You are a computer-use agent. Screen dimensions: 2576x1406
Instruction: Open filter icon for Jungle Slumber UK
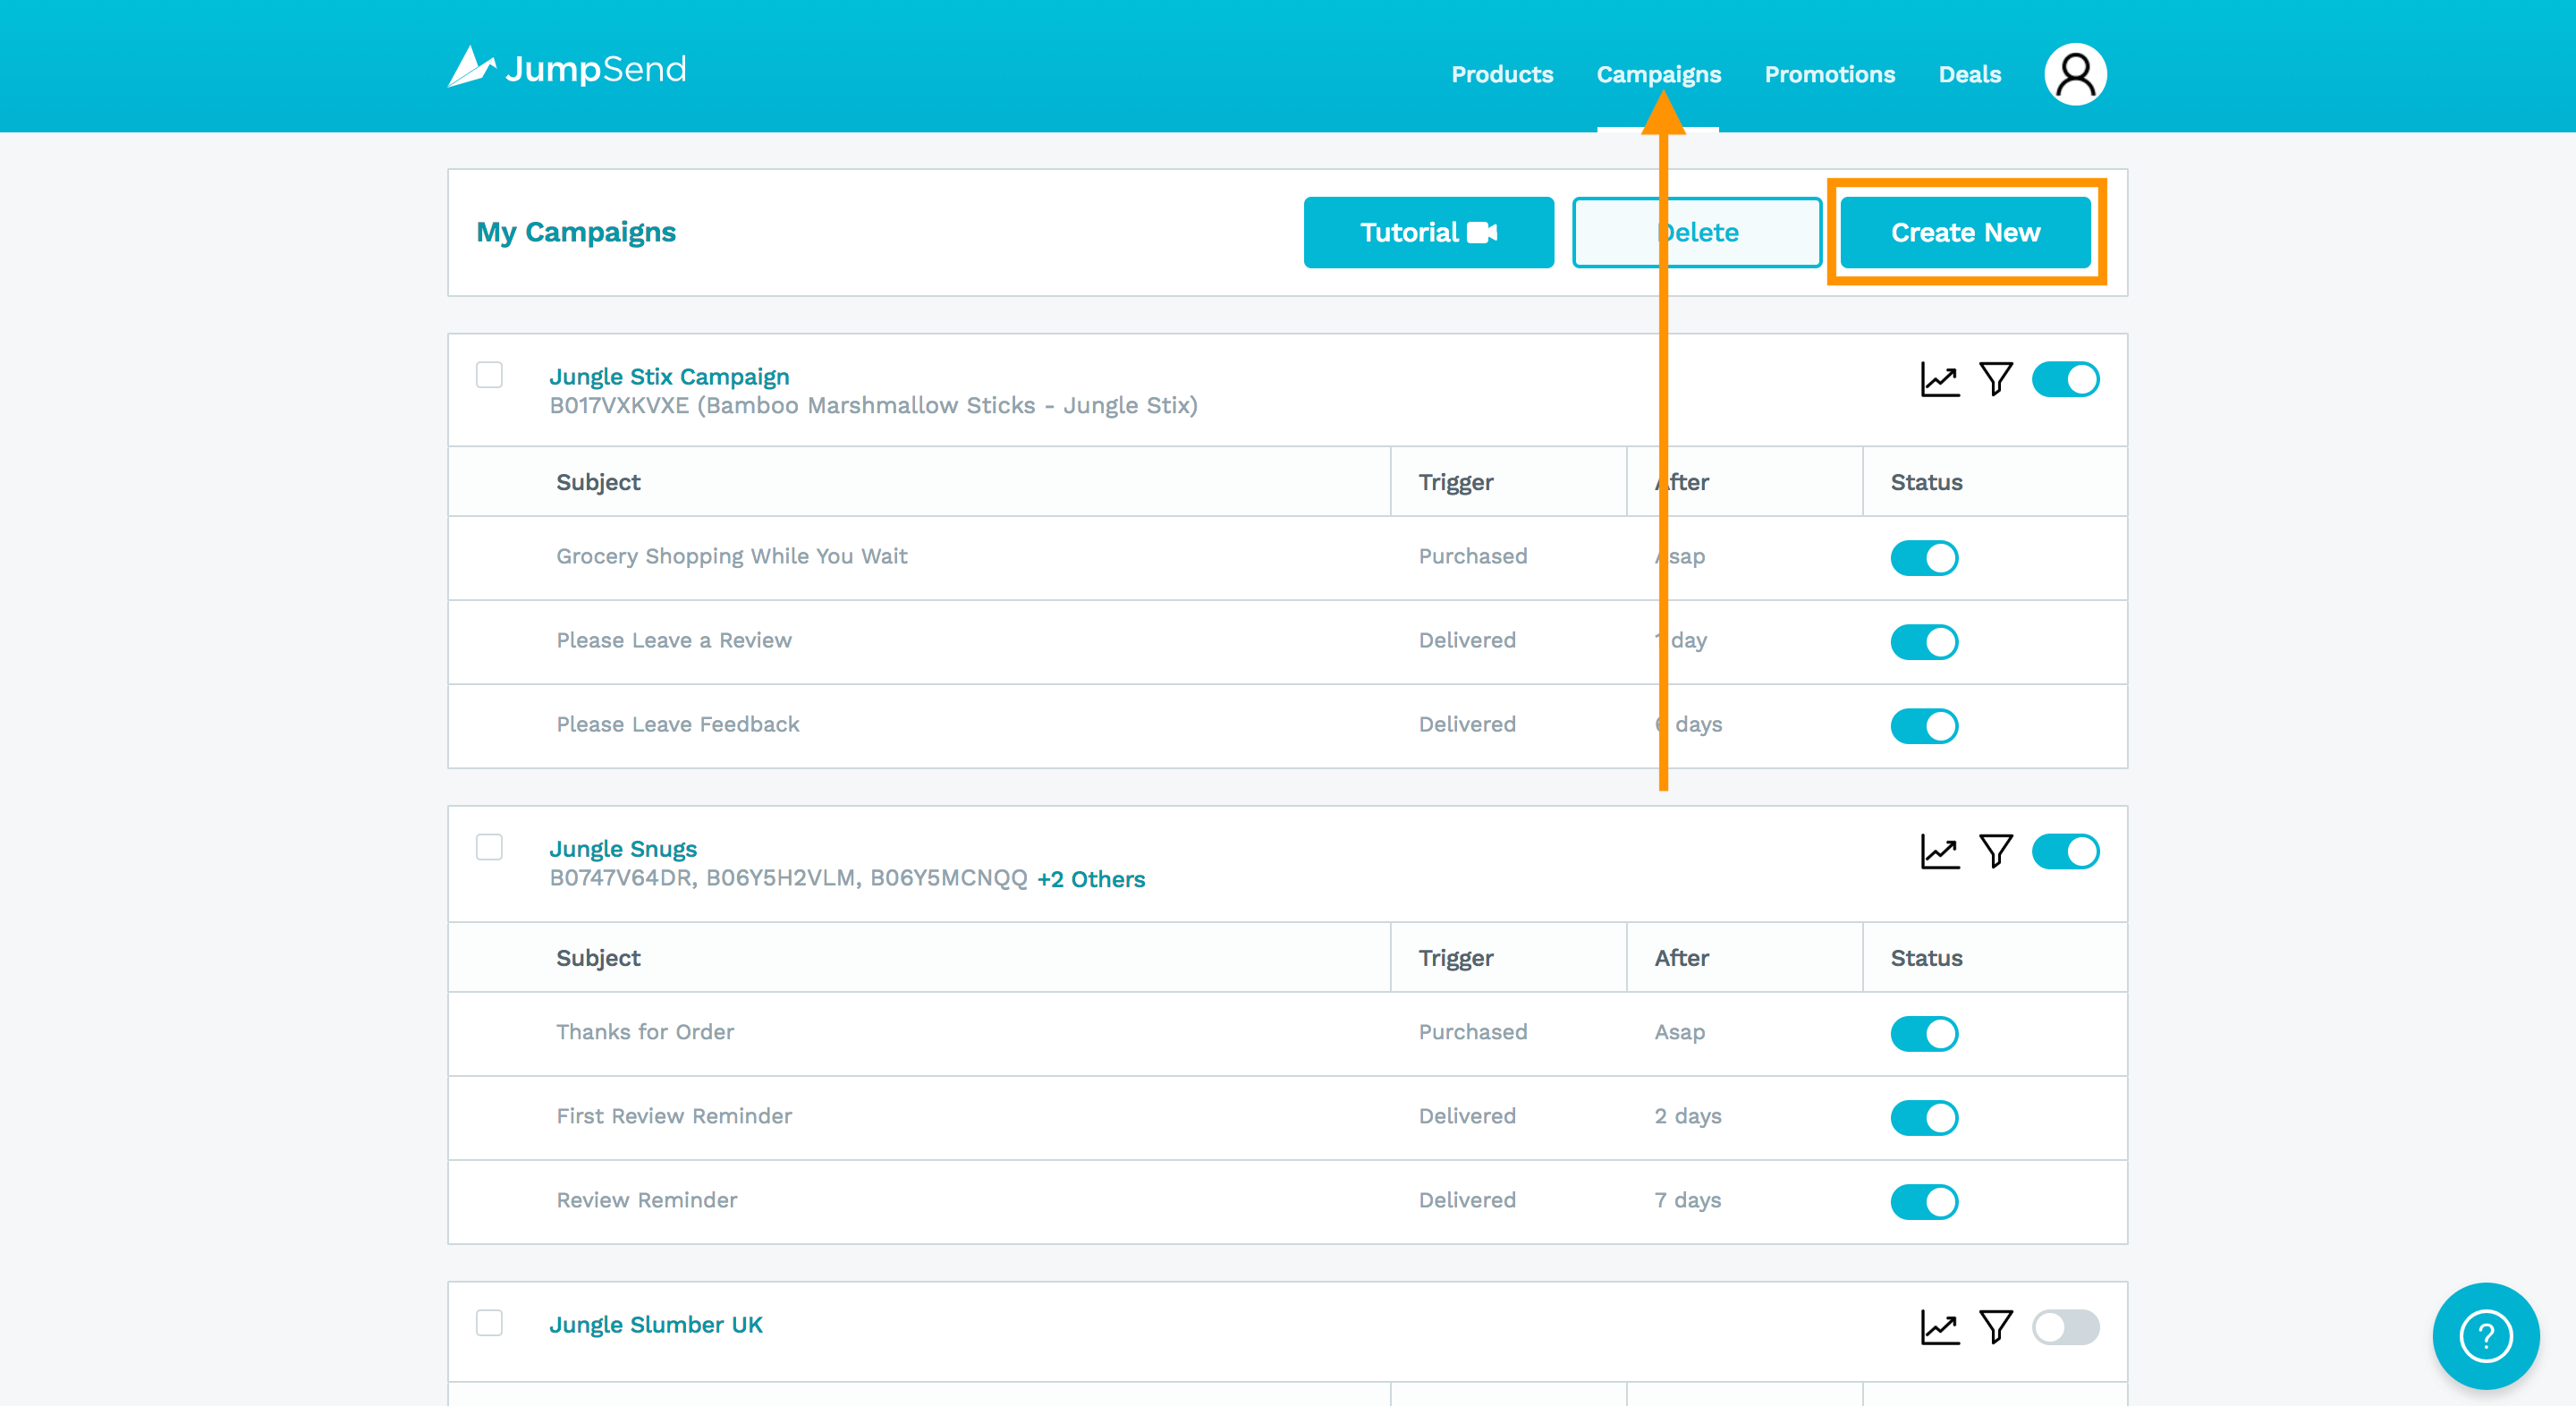[x=1996, y=1327]
